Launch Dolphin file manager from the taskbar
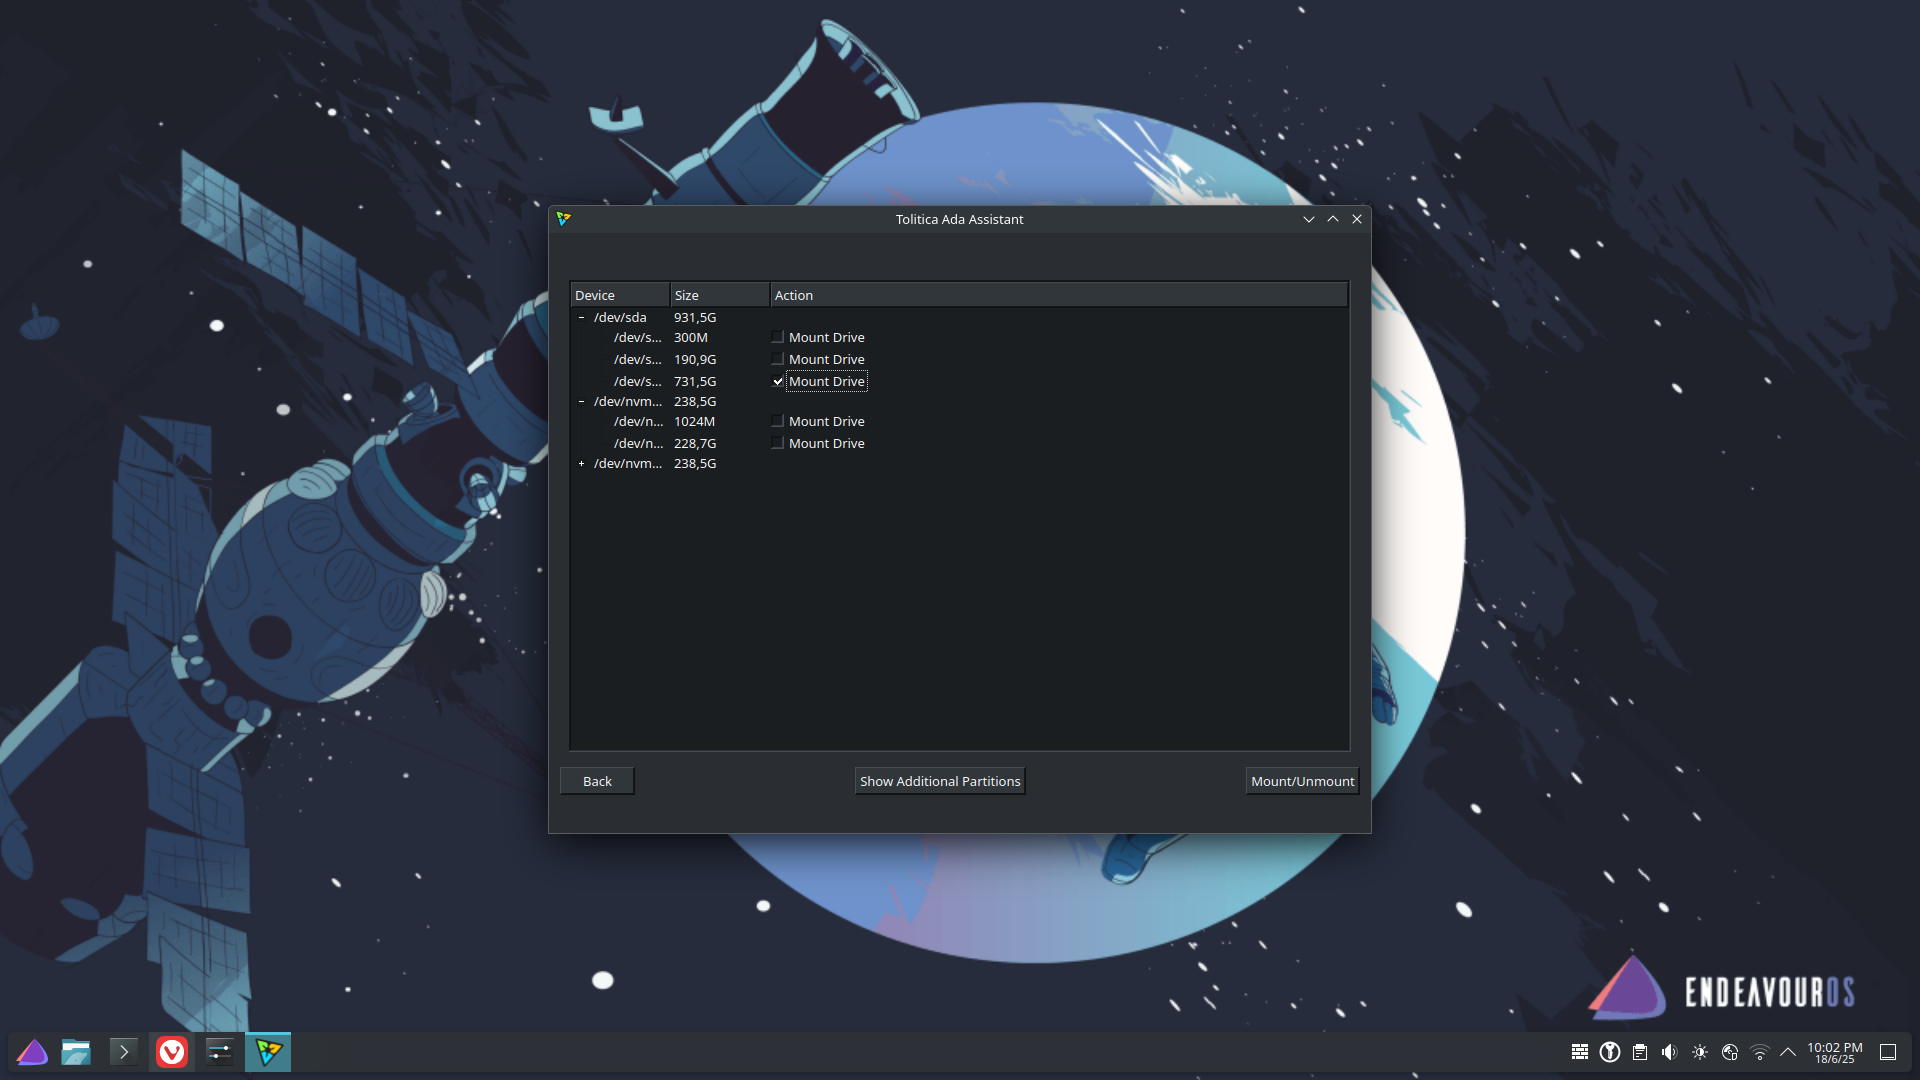The image size is (1920, 1080). [x=76, y=1052]
